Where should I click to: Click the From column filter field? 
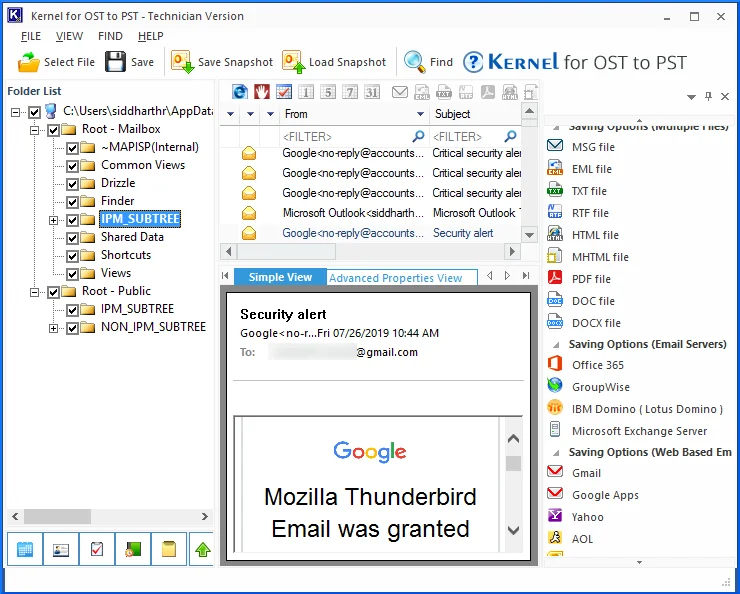[x=354, y=137]
